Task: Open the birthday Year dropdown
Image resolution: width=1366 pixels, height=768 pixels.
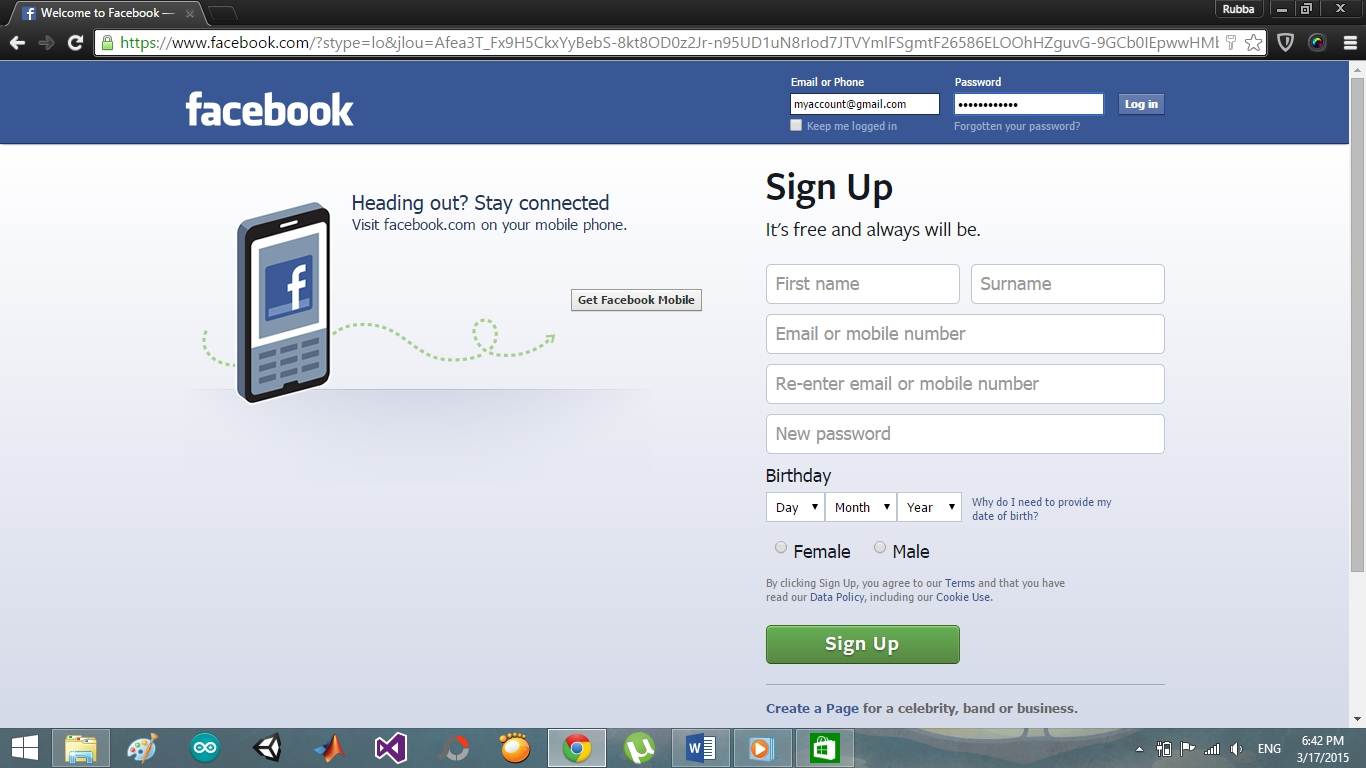Action: (x=929, y=507)
